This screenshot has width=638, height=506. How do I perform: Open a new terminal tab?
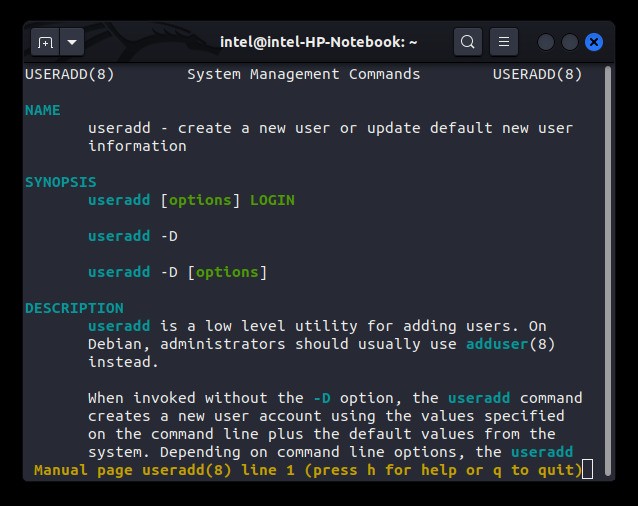pos(45,42)
